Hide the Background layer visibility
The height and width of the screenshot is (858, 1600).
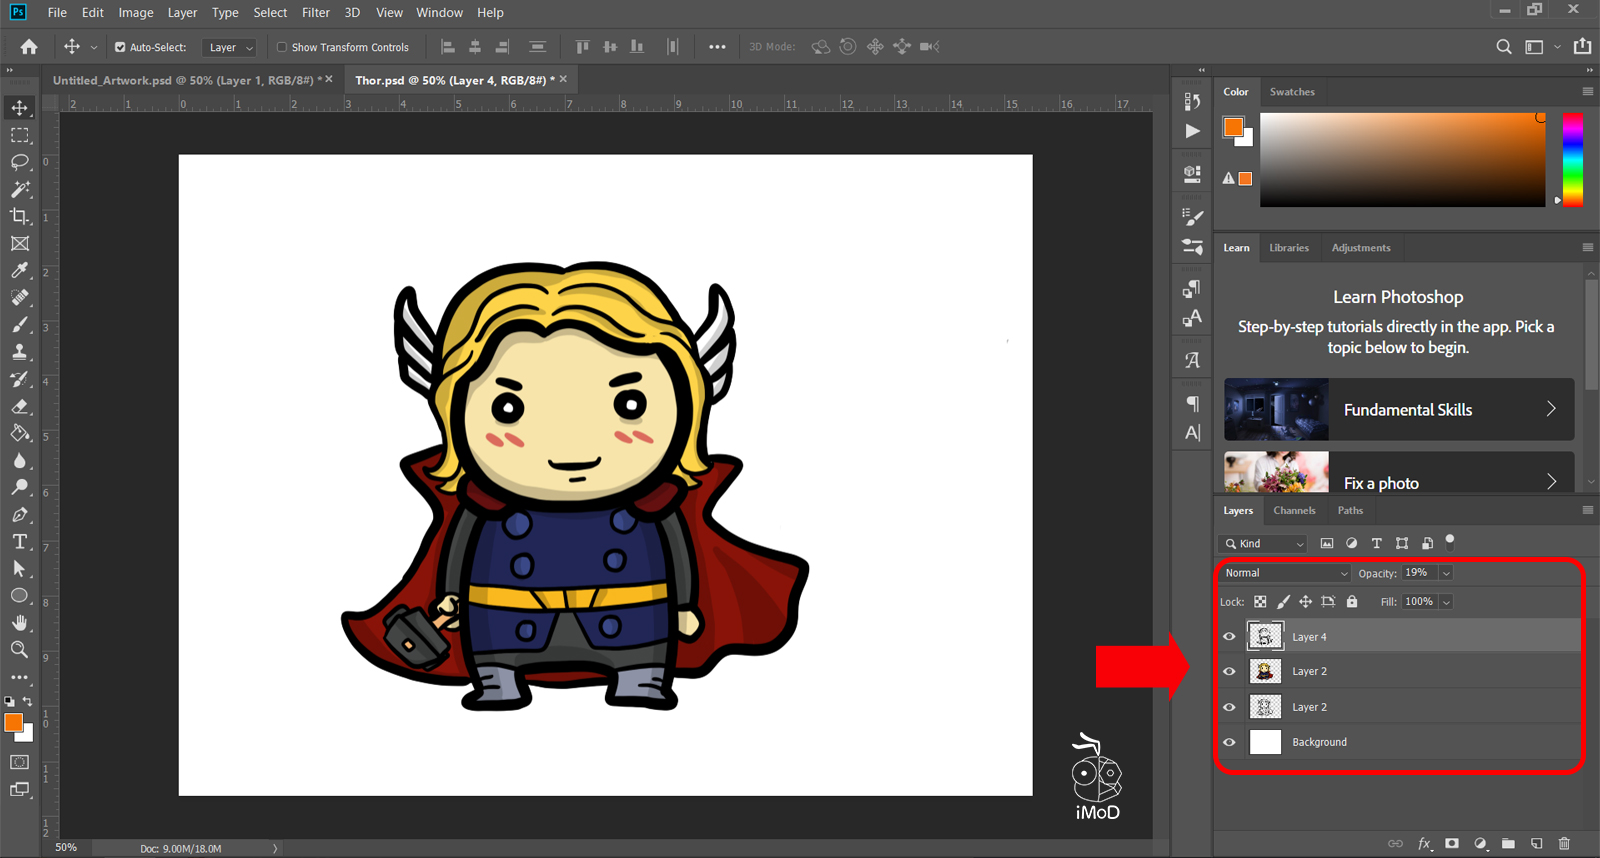[1229, 742]
